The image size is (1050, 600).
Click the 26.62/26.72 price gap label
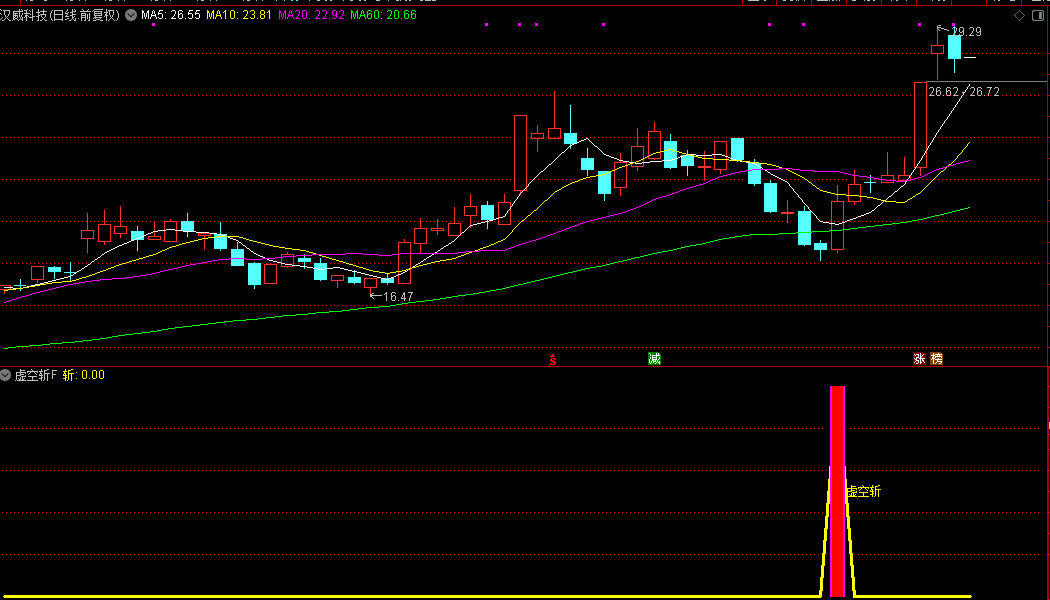click(964, 92)
